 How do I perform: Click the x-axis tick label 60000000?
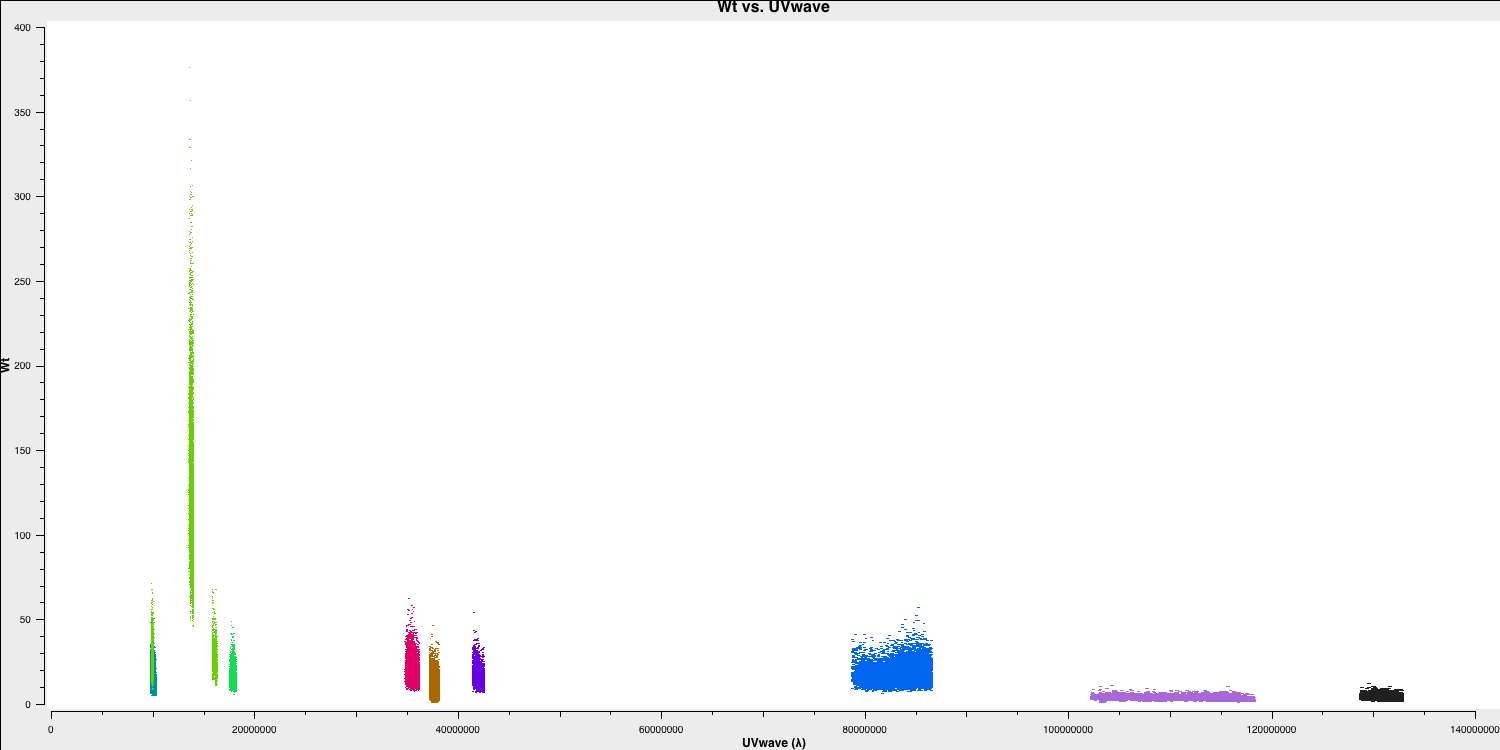[x=661, y=729]
